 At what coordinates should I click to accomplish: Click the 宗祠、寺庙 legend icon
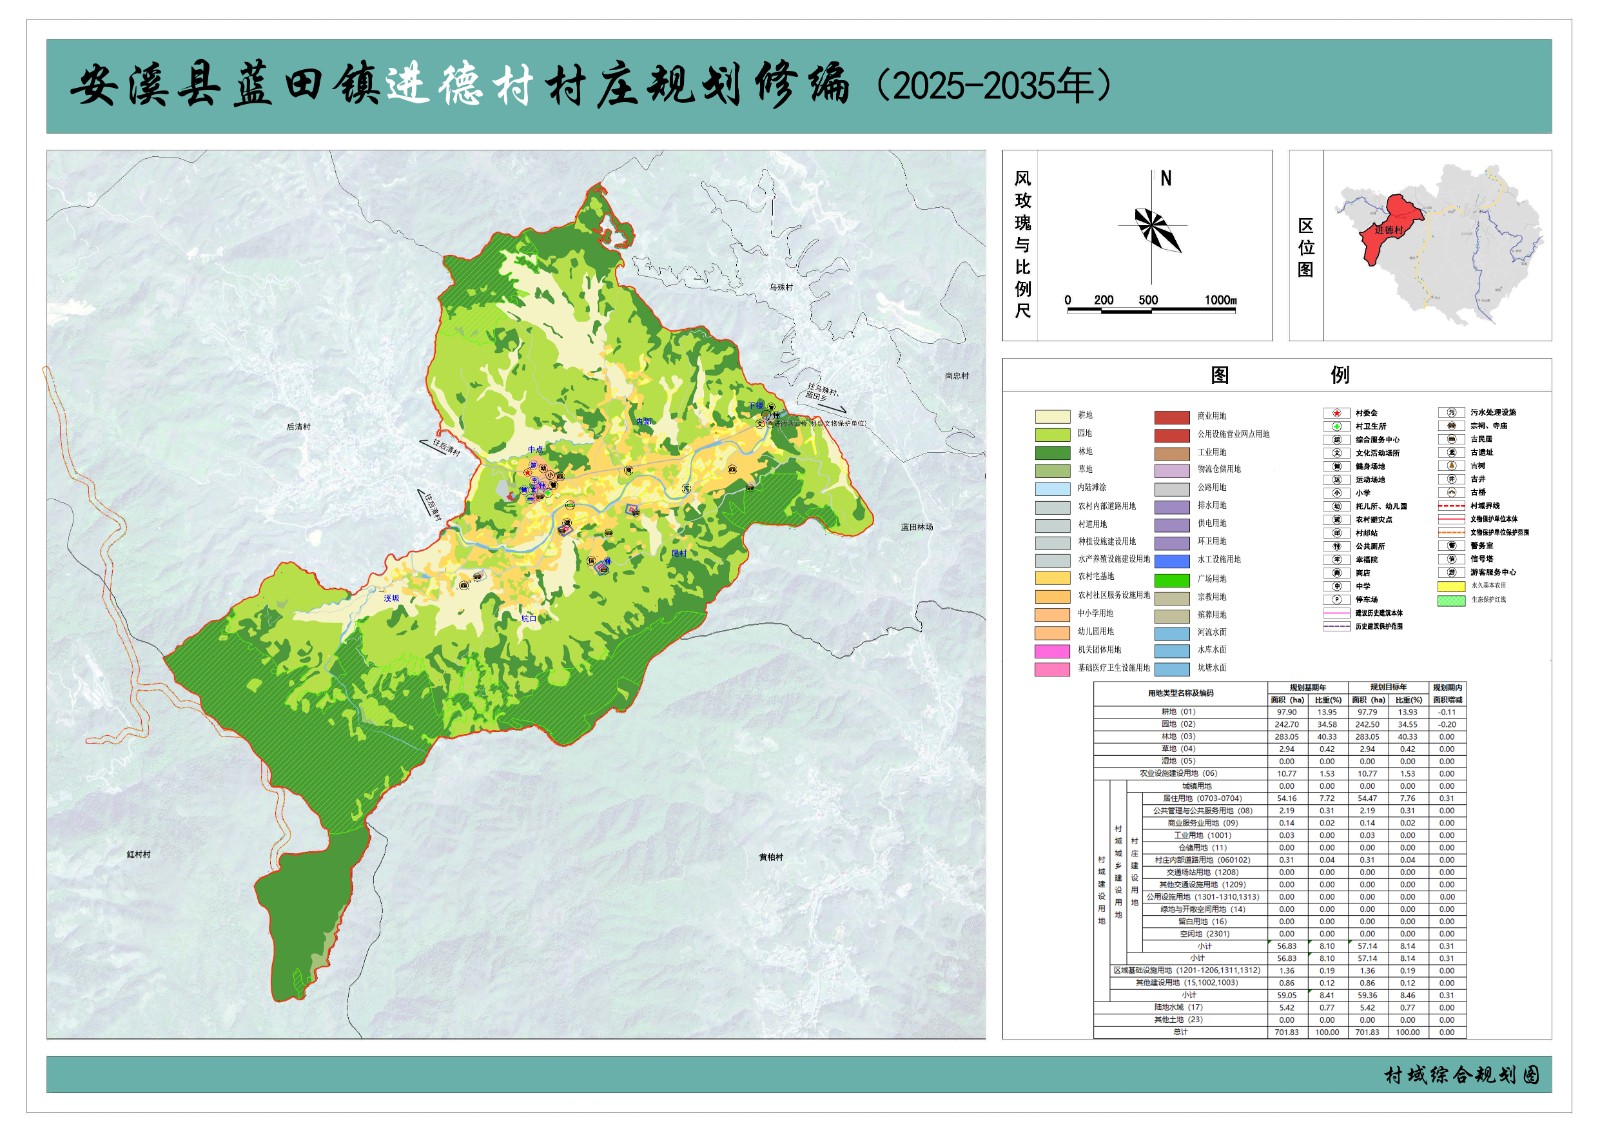tap(1451, 426)
